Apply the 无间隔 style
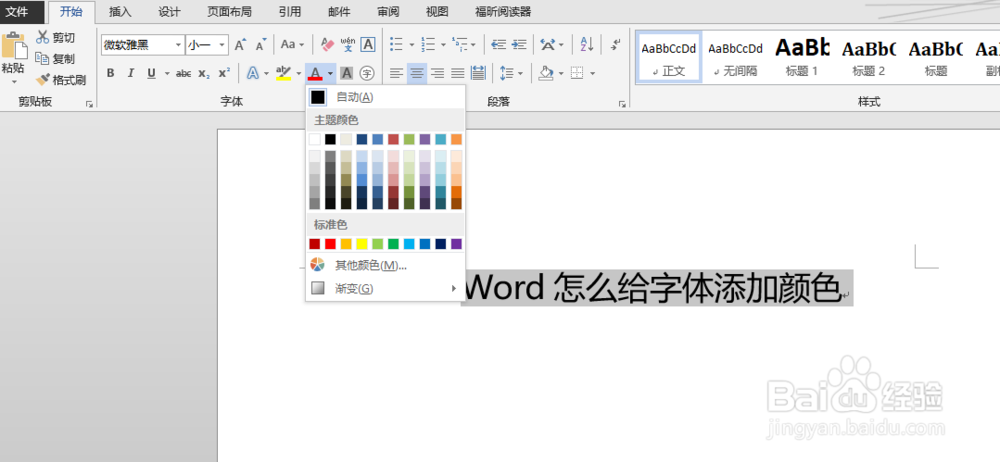The image size is (1000, 462). [x=736, y=57]
